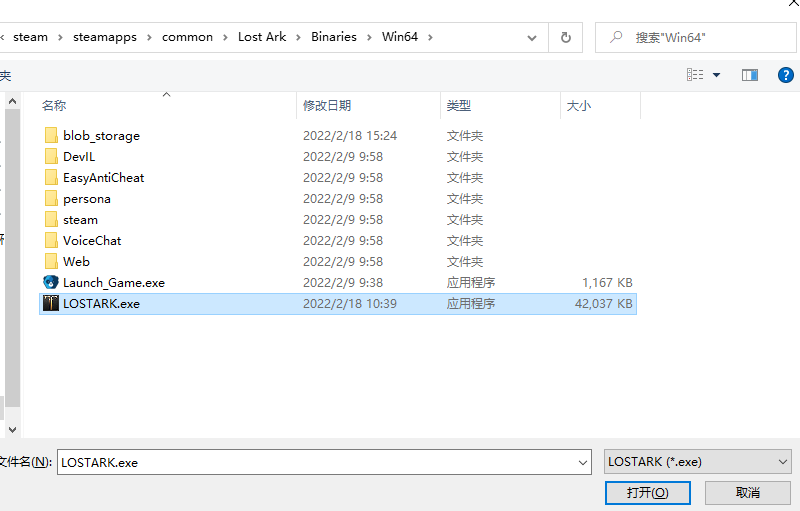Open the view options dropdown arrow
Screen dimensions: 800x511
pos(717,75)
